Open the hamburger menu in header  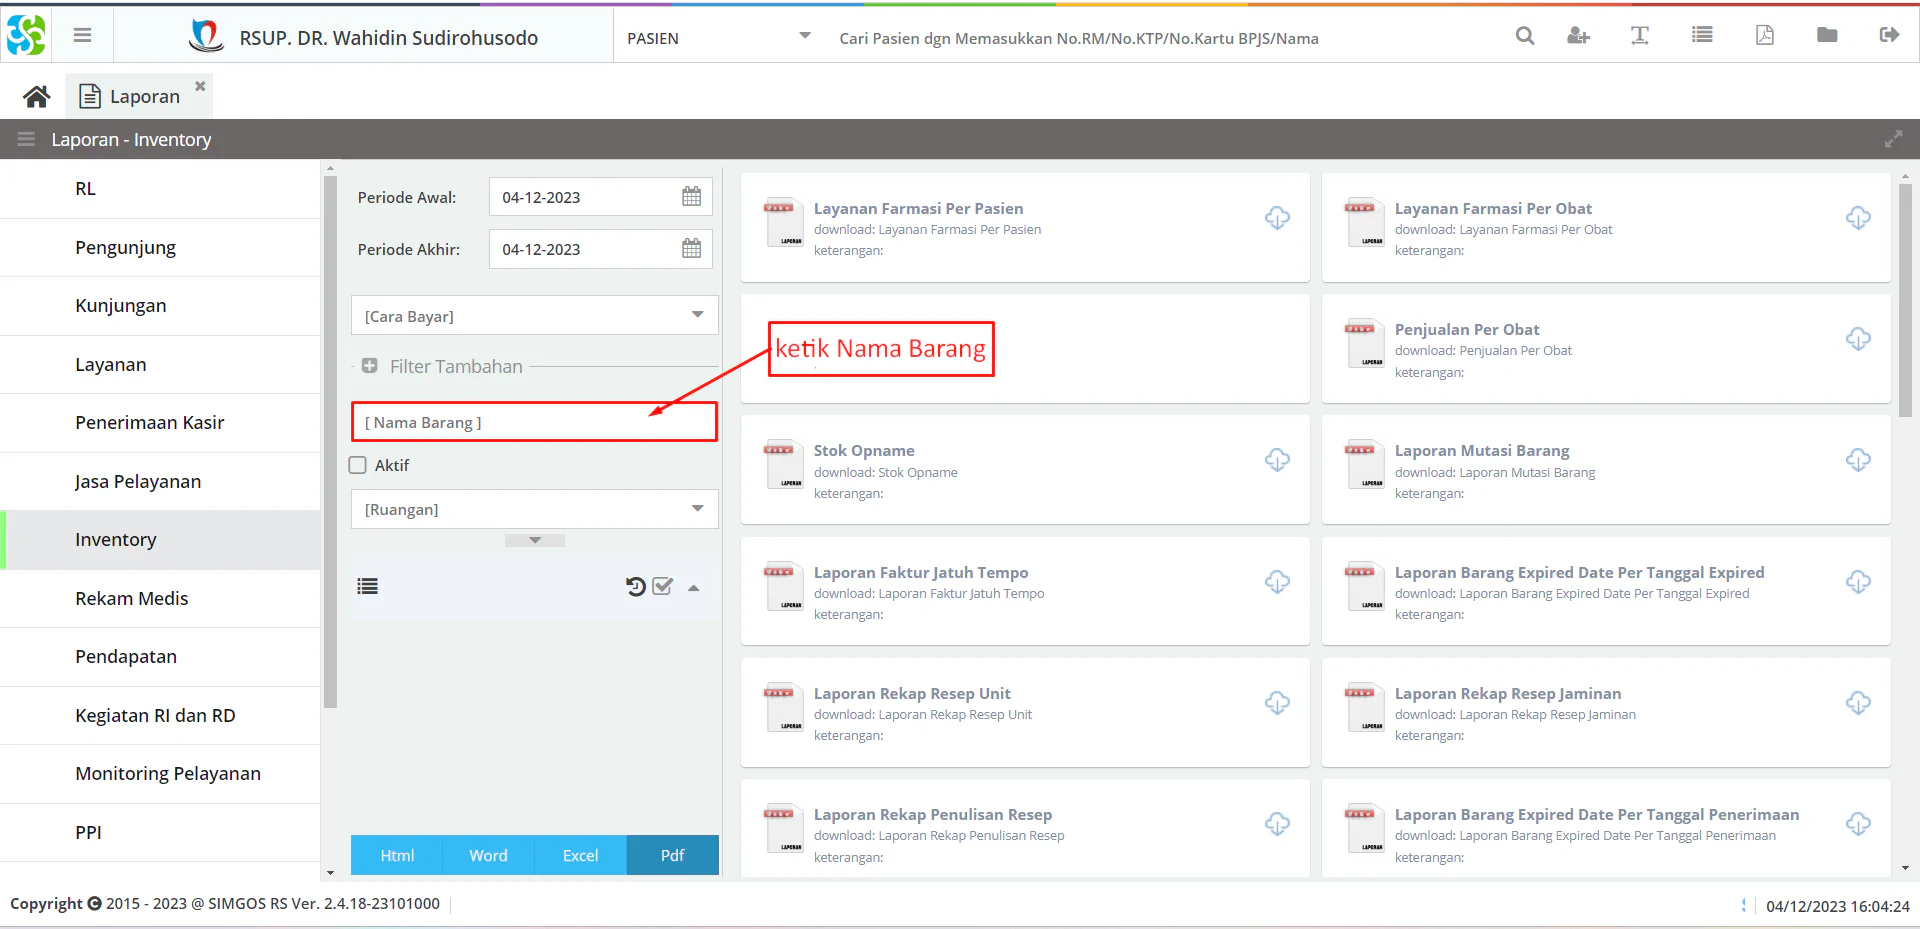click(x=82, y=36)
